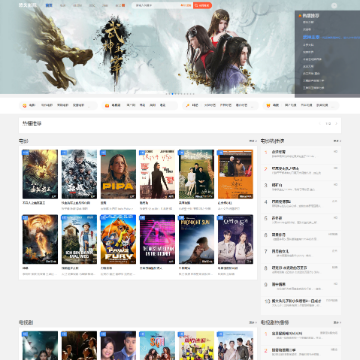Image resolution: width=360 pixels, height=360 pixels.
Task: Open the user avatar icon at top right
Action: pyautogui.click(x=334, y=6)
